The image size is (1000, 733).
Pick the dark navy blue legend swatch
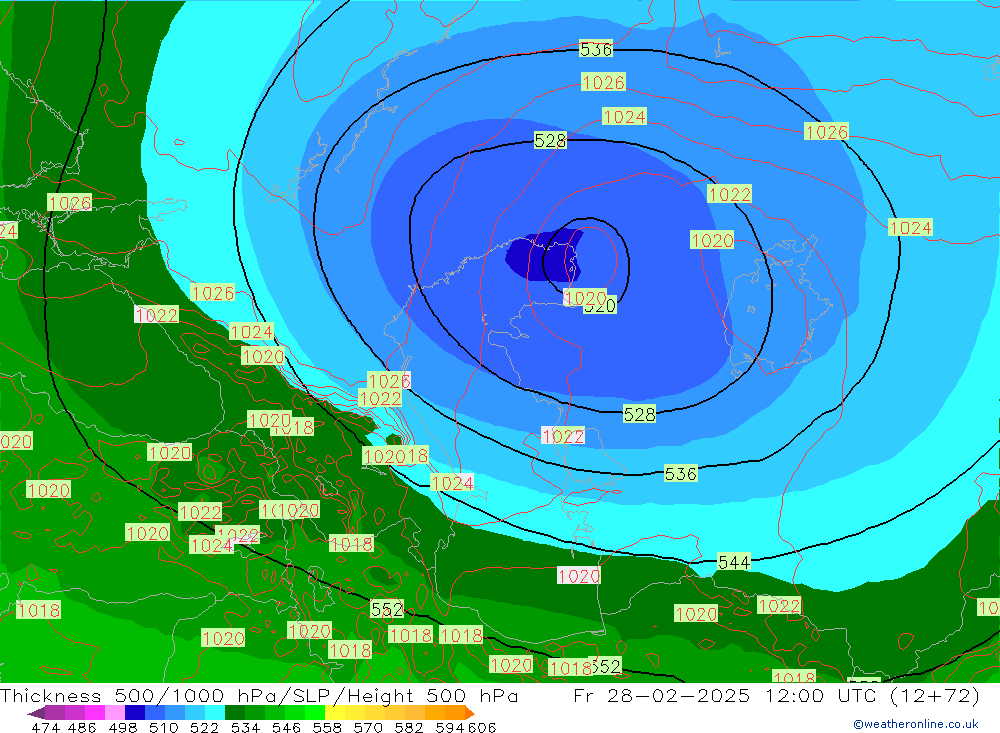click(135, 713)
